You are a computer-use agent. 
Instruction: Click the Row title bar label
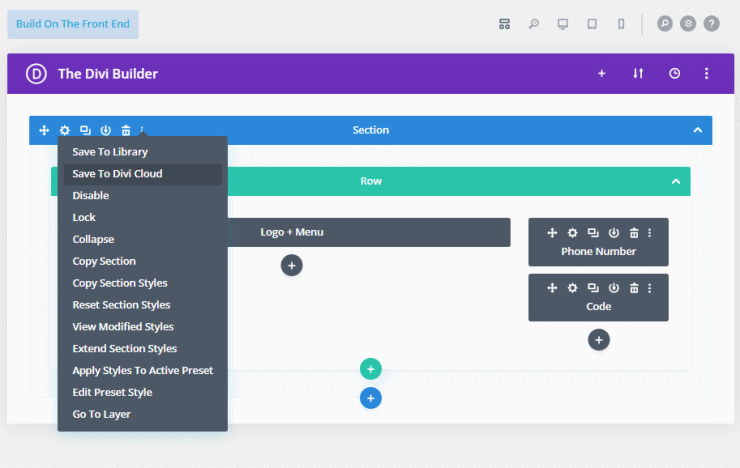[371, 181]
